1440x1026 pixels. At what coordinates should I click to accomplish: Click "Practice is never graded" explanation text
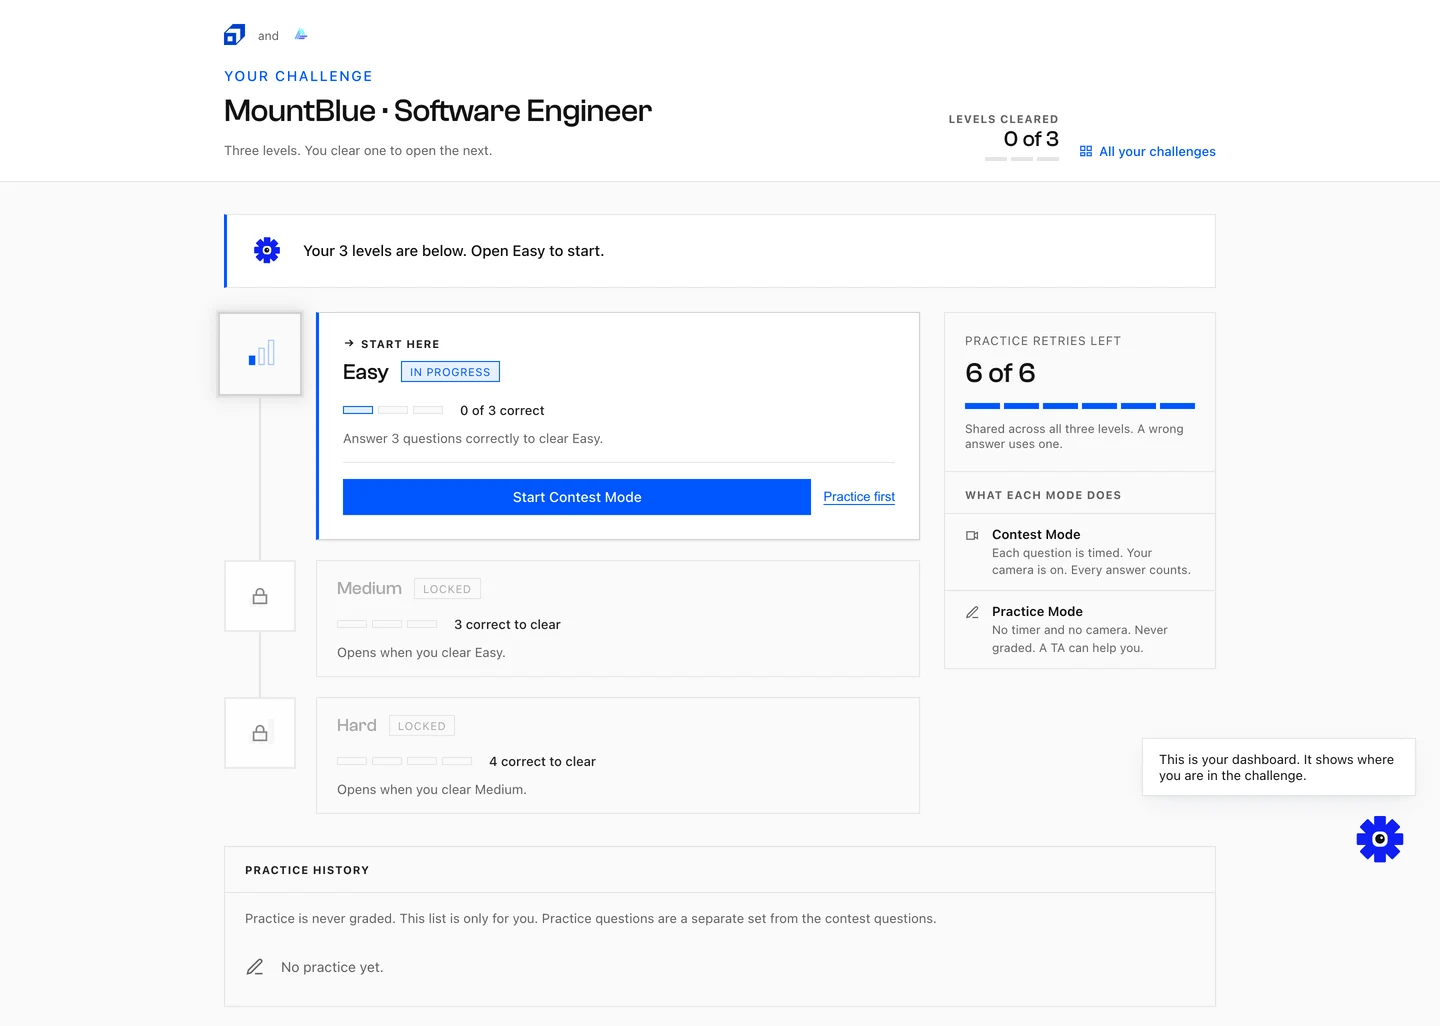pos(591,919)
